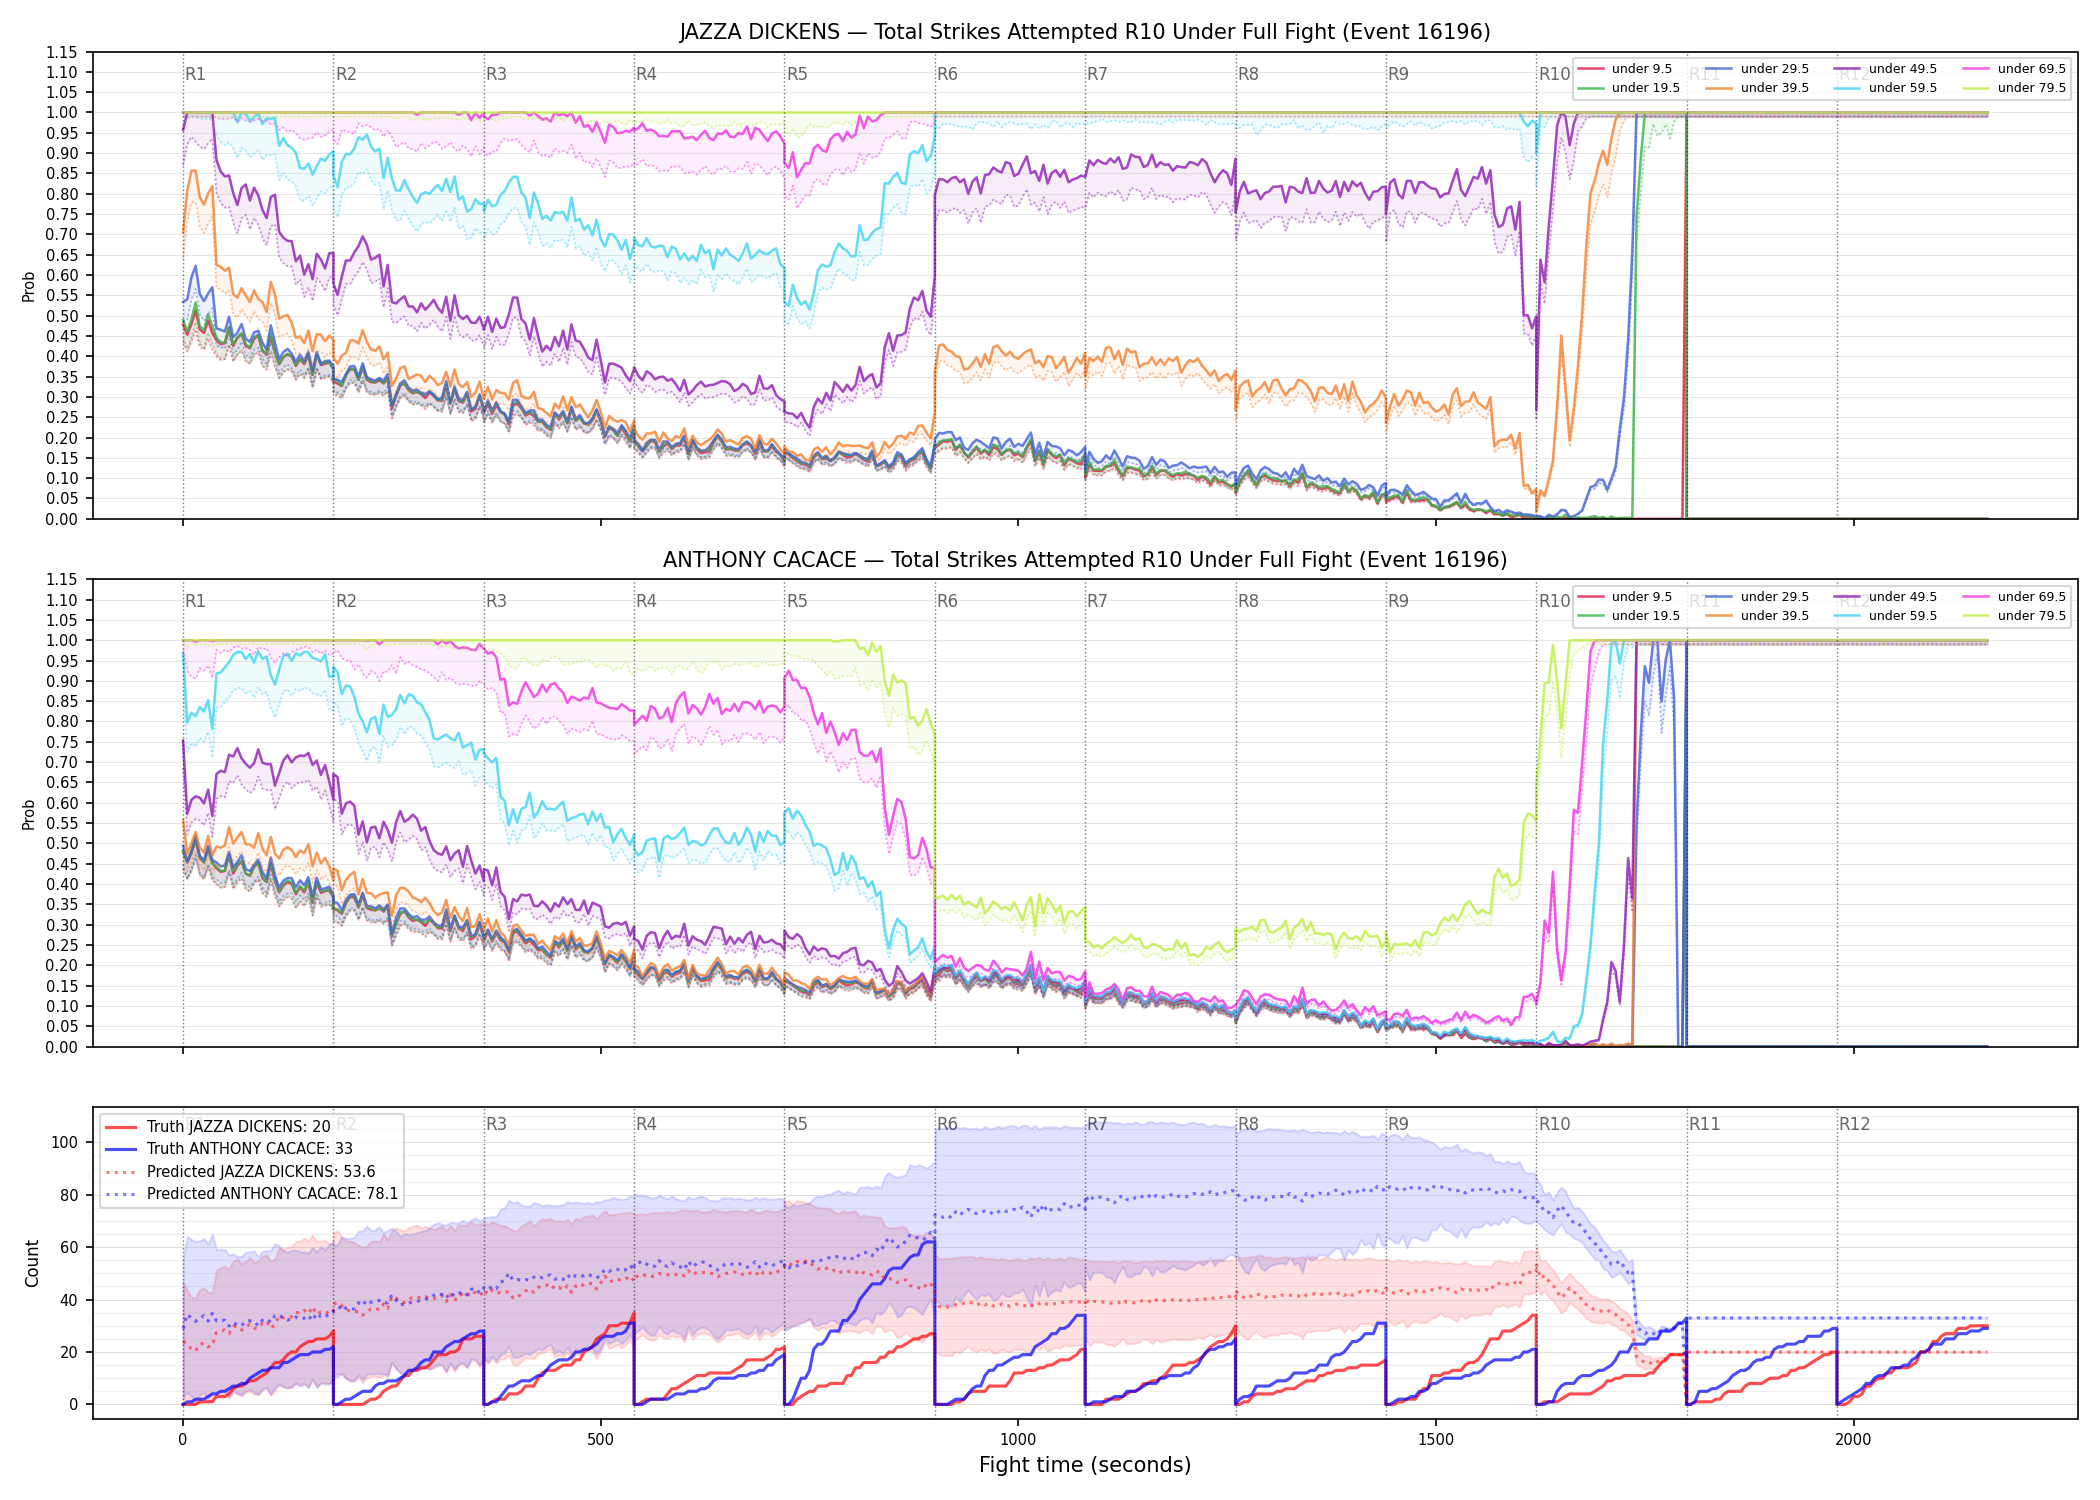Image resolution: width=2100 pixels, height=1500 pixels.
Task: Click R3 marker in Anthony Cacace chart
Action: (496, 601)
